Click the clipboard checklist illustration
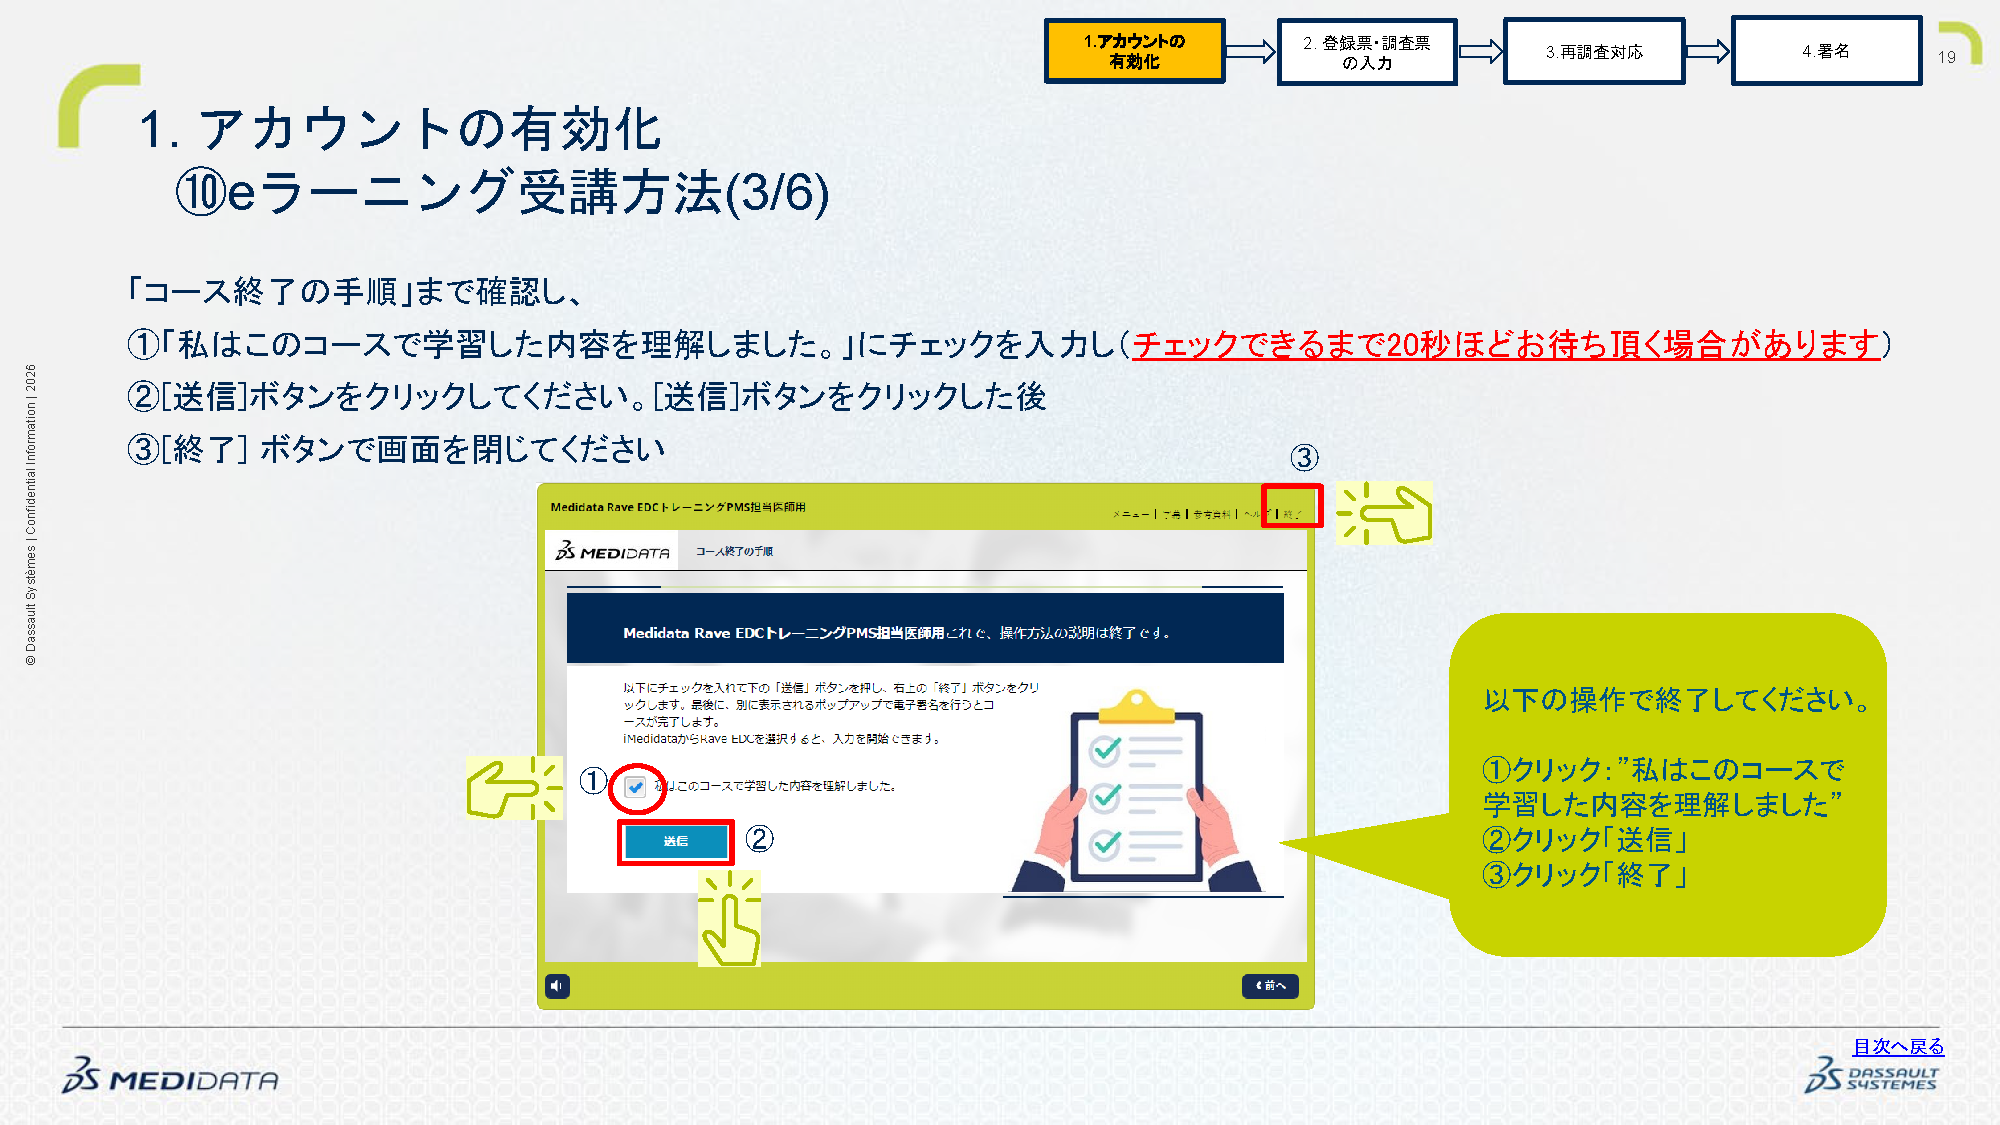 [x=1136, y=790]
